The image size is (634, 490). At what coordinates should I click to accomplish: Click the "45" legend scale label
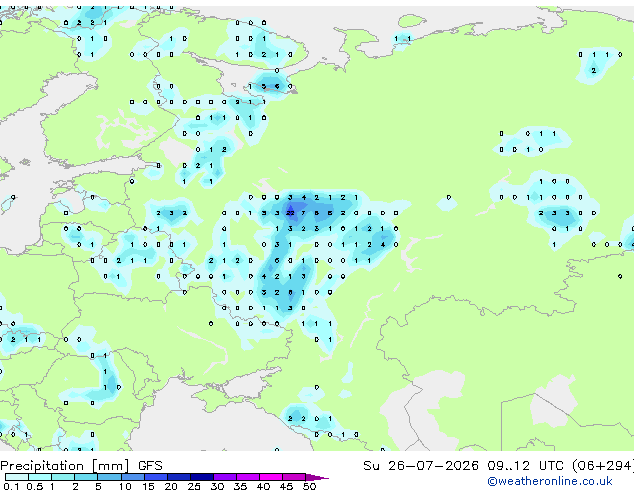[286, 486]
